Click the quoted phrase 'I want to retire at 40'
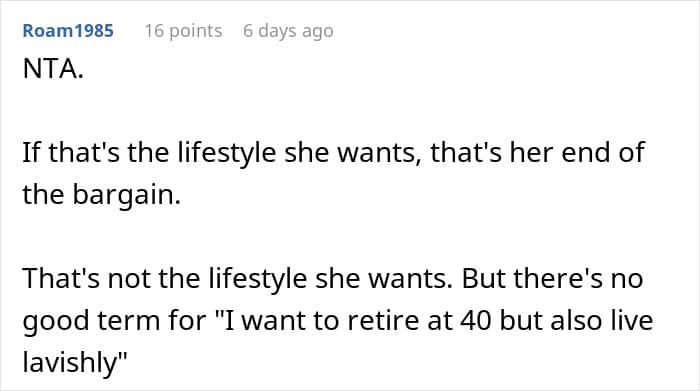700x391 pixels. pos(353,320)
